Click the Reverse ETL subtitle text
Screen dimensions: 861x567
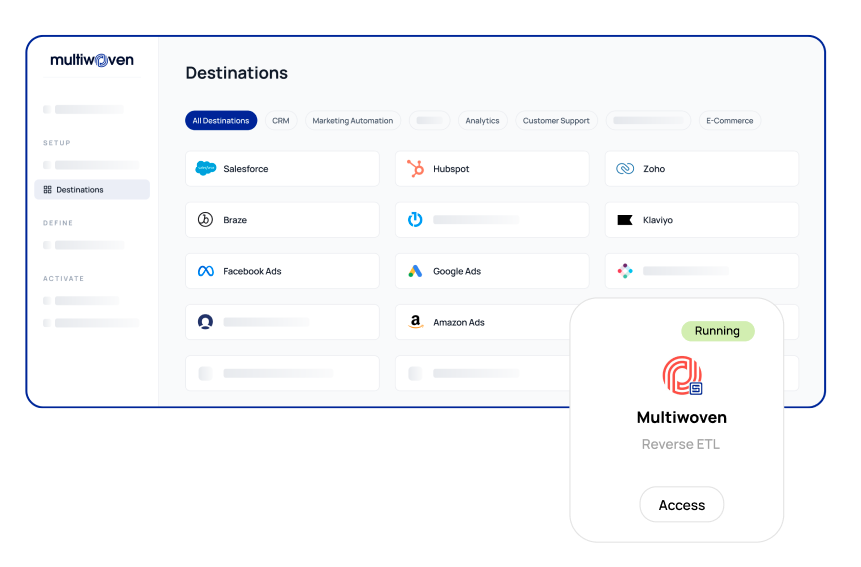point(680,444)
